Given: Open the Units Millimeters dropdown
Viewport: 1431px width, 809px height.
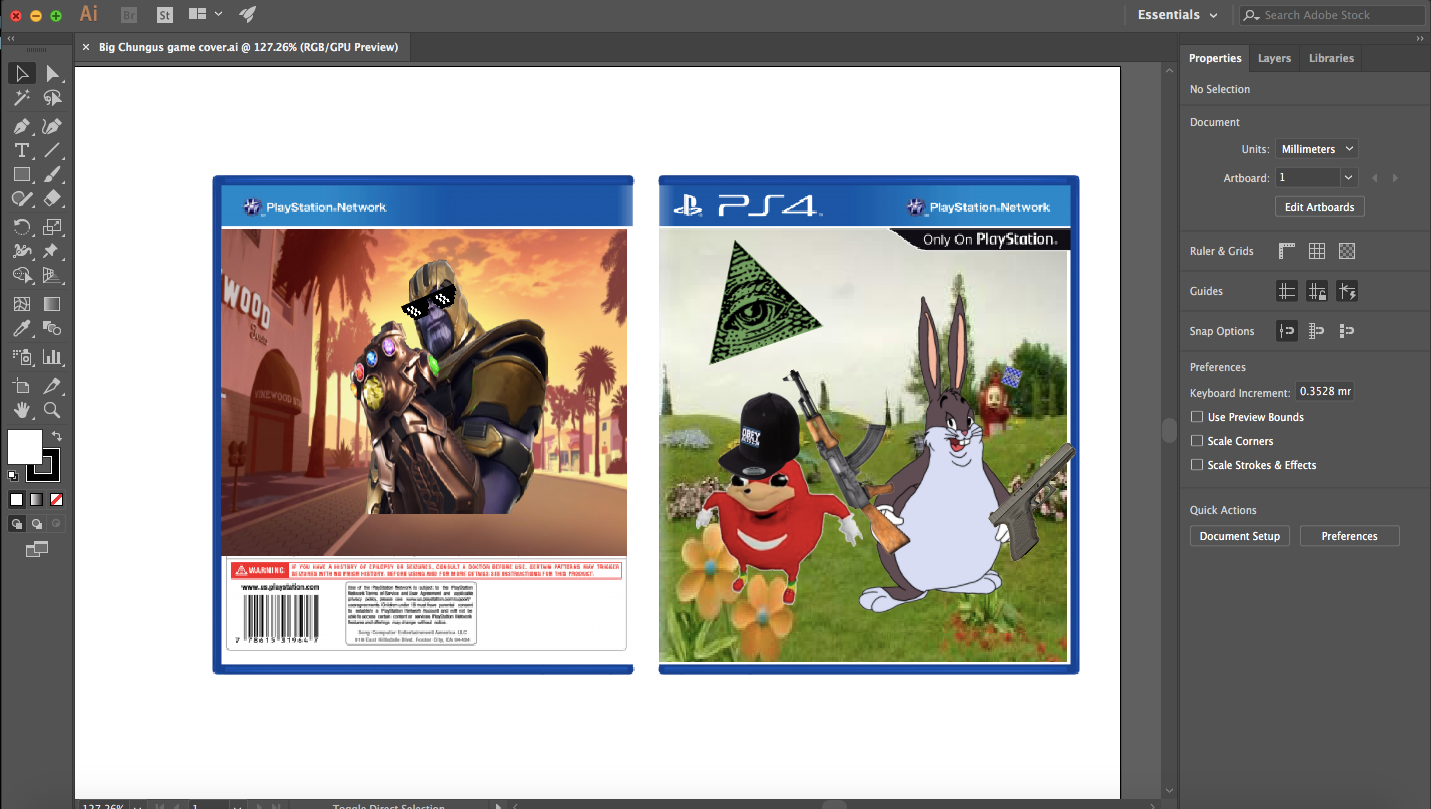Looking at the screenshot, I should coord(1316,149).
